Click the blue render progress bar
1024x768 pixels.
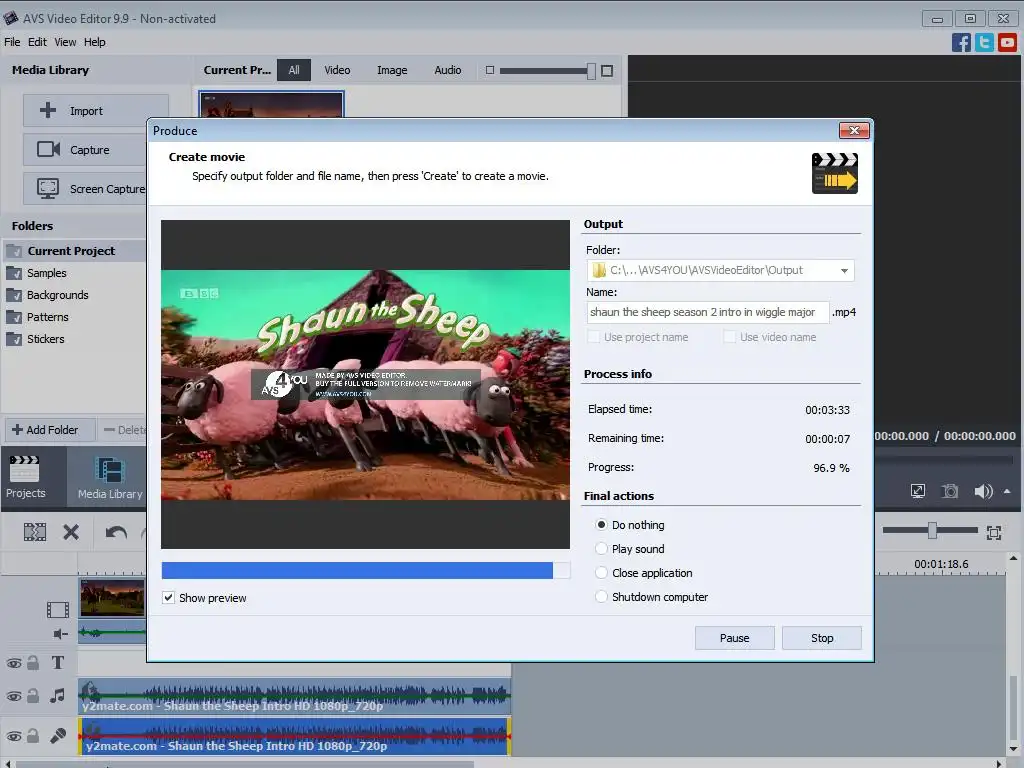pyautogui.click(x=357, y=570)
